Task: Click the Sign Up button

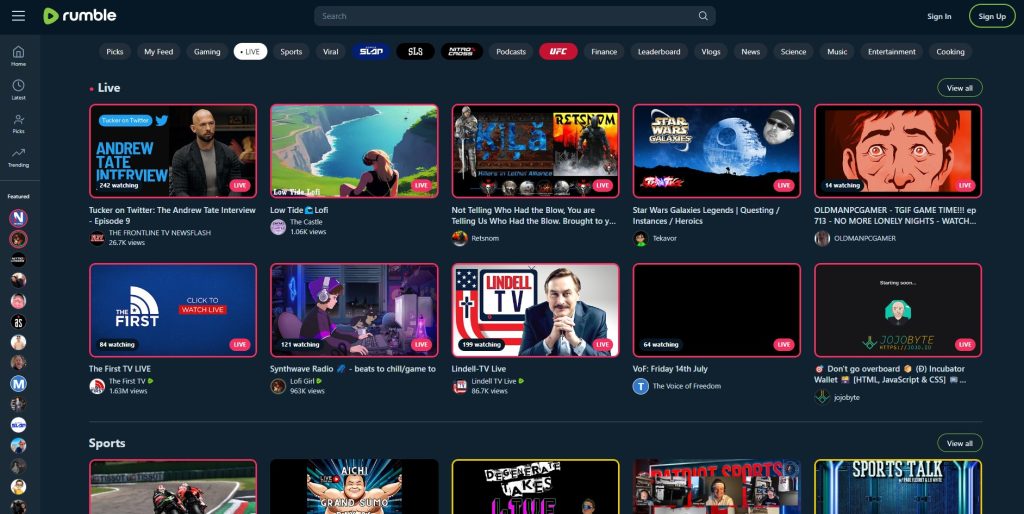Action: 992,16
